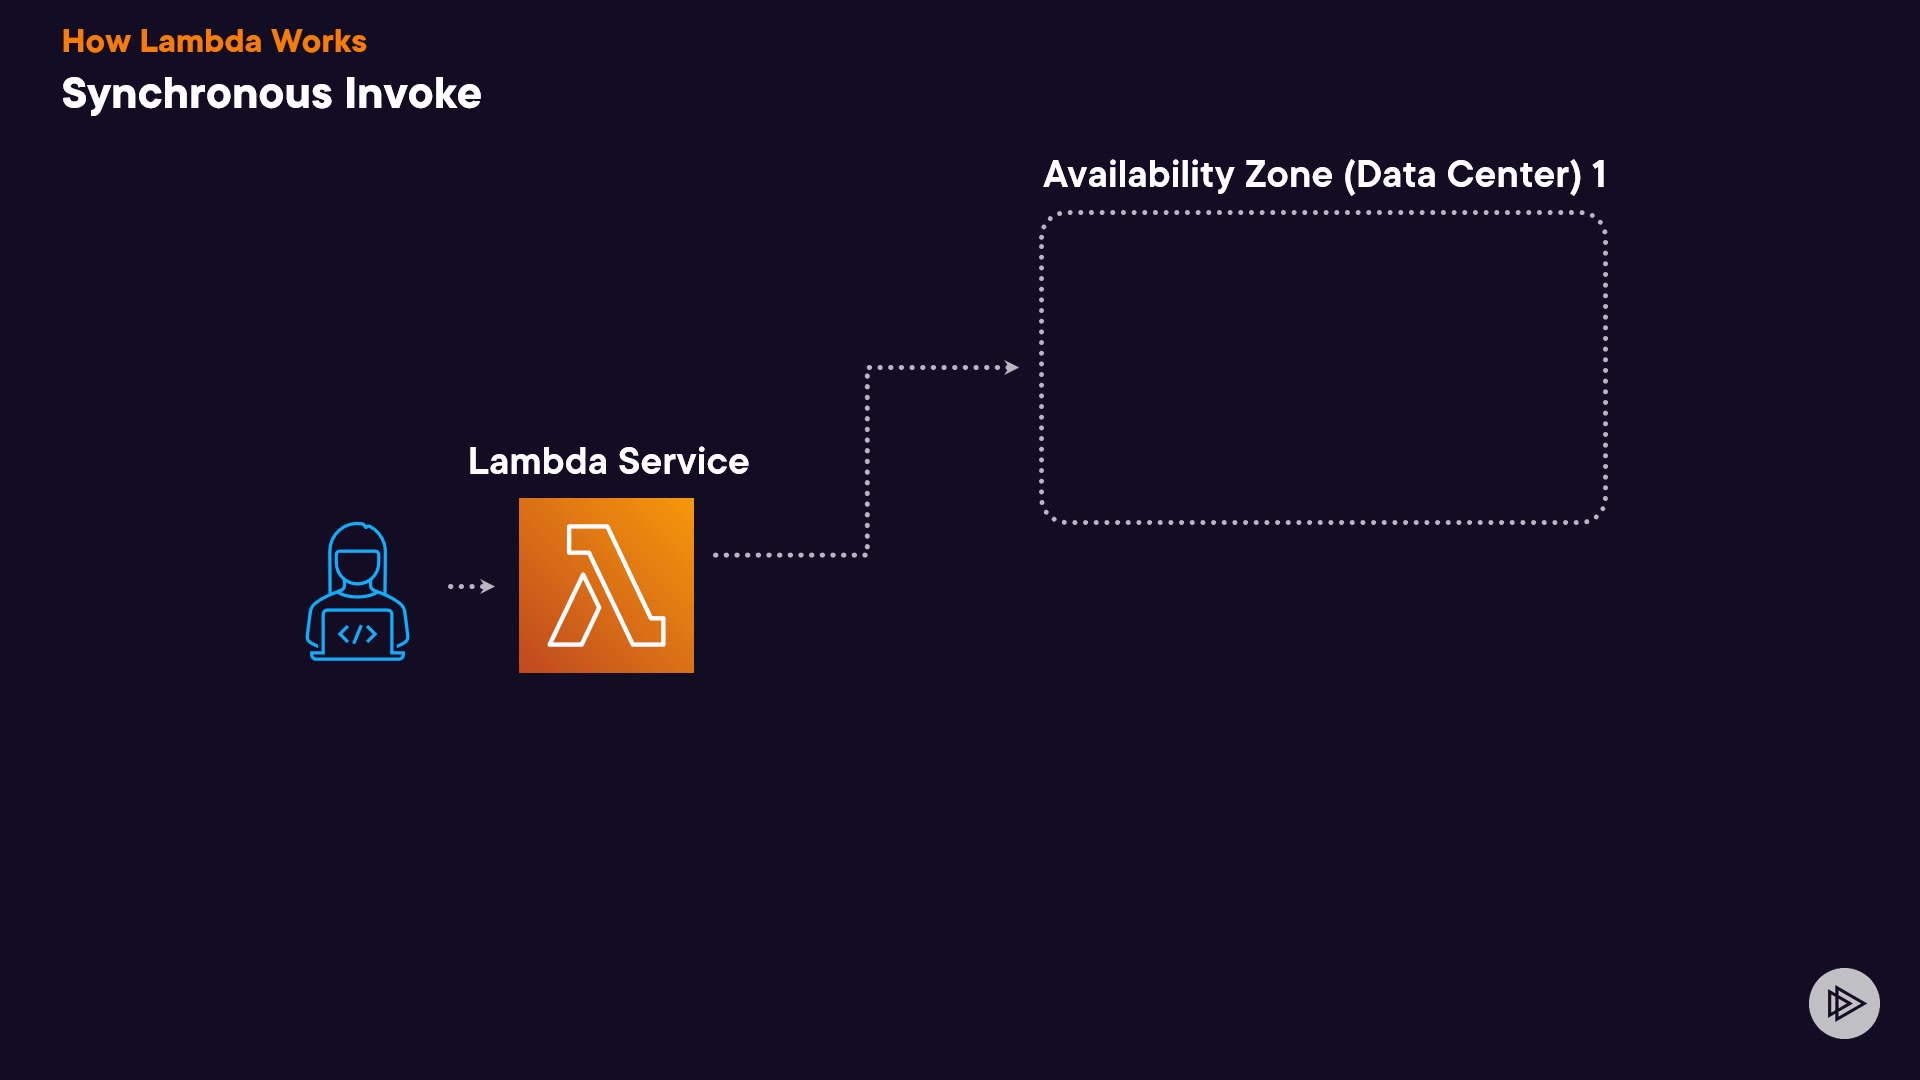Click the vertical dotted segment of the connector line
The height and width of the screenshot is (1080, 1920).
click(x=867, y=460)
